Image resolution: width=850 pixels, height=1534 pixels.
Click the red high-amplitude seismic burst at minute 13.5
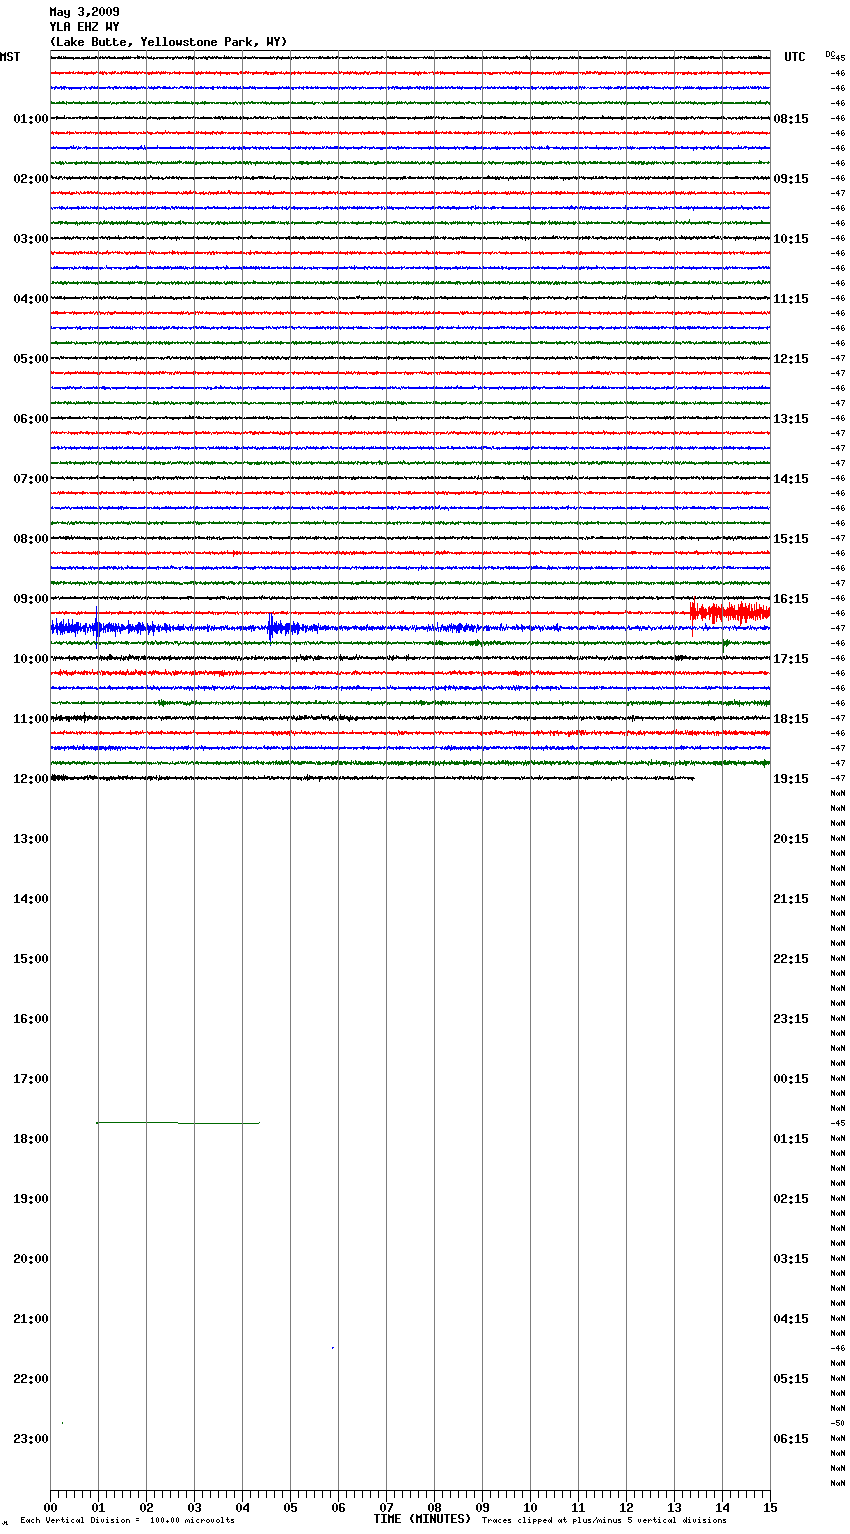pos(730,612)
